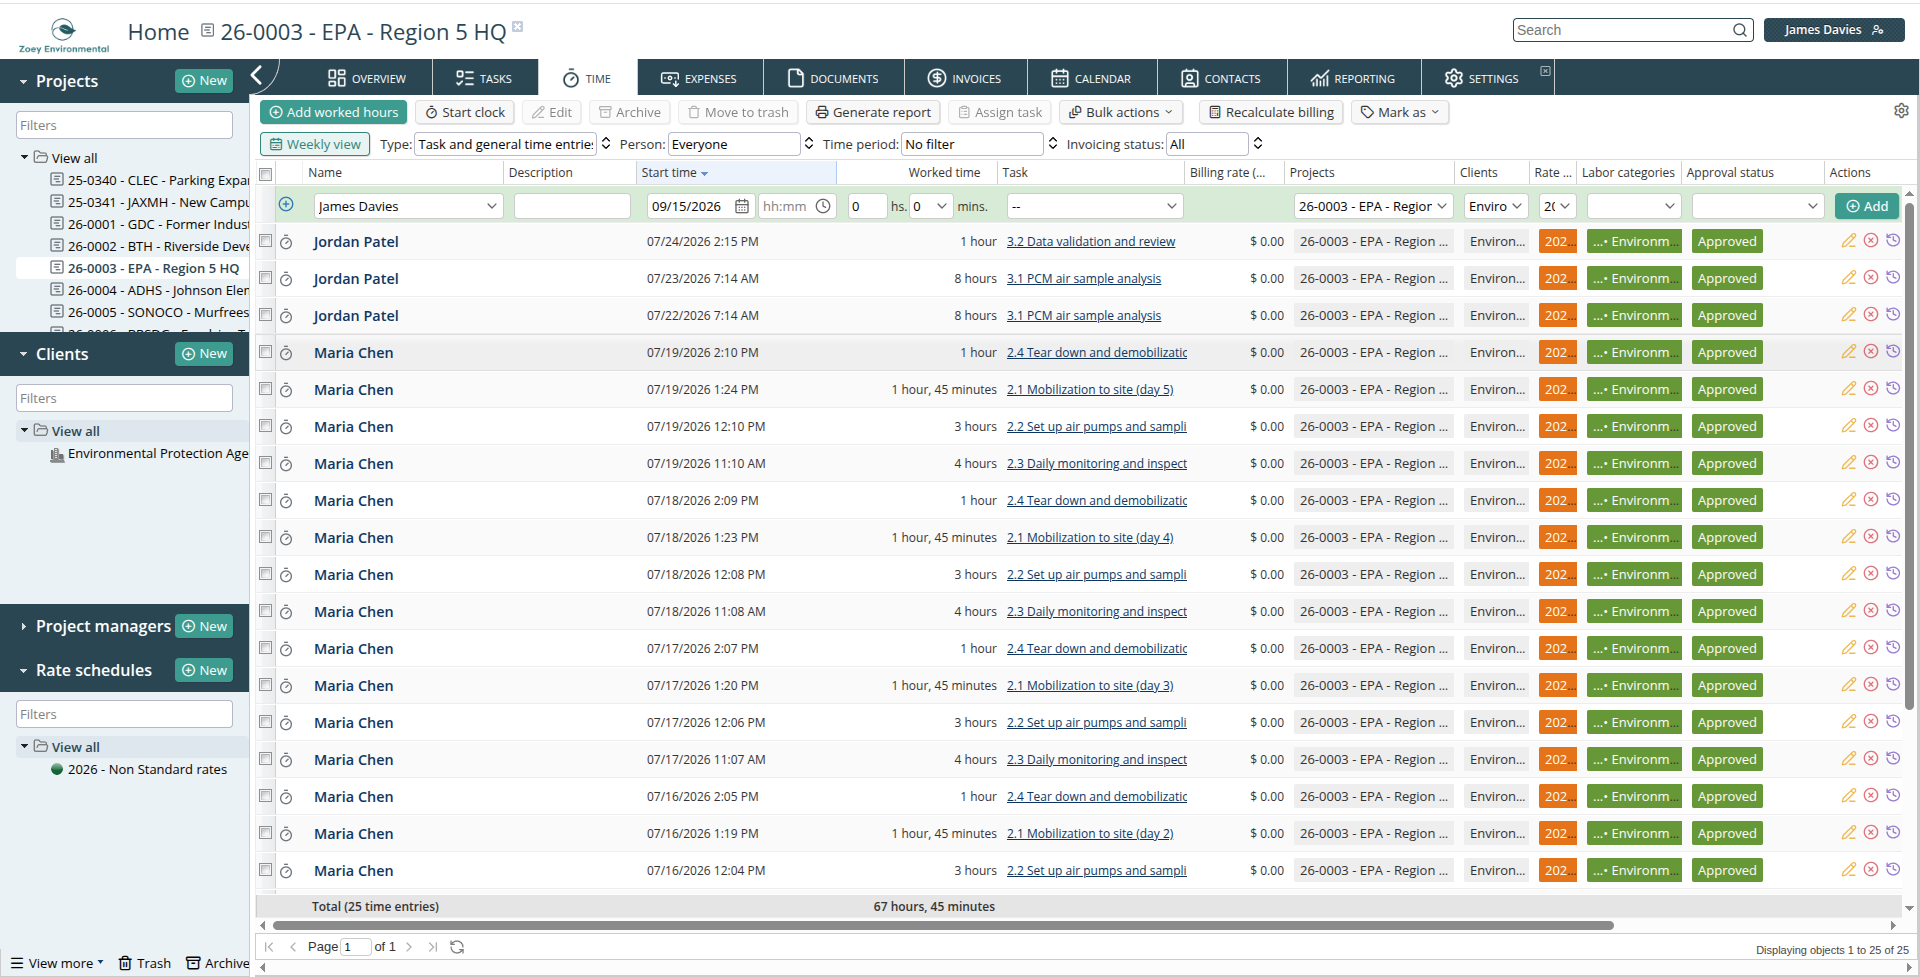This screenshot has height=977, width=1920.
Task: Open Archive at the bottom of the sidebar
Action: point(217,963)
